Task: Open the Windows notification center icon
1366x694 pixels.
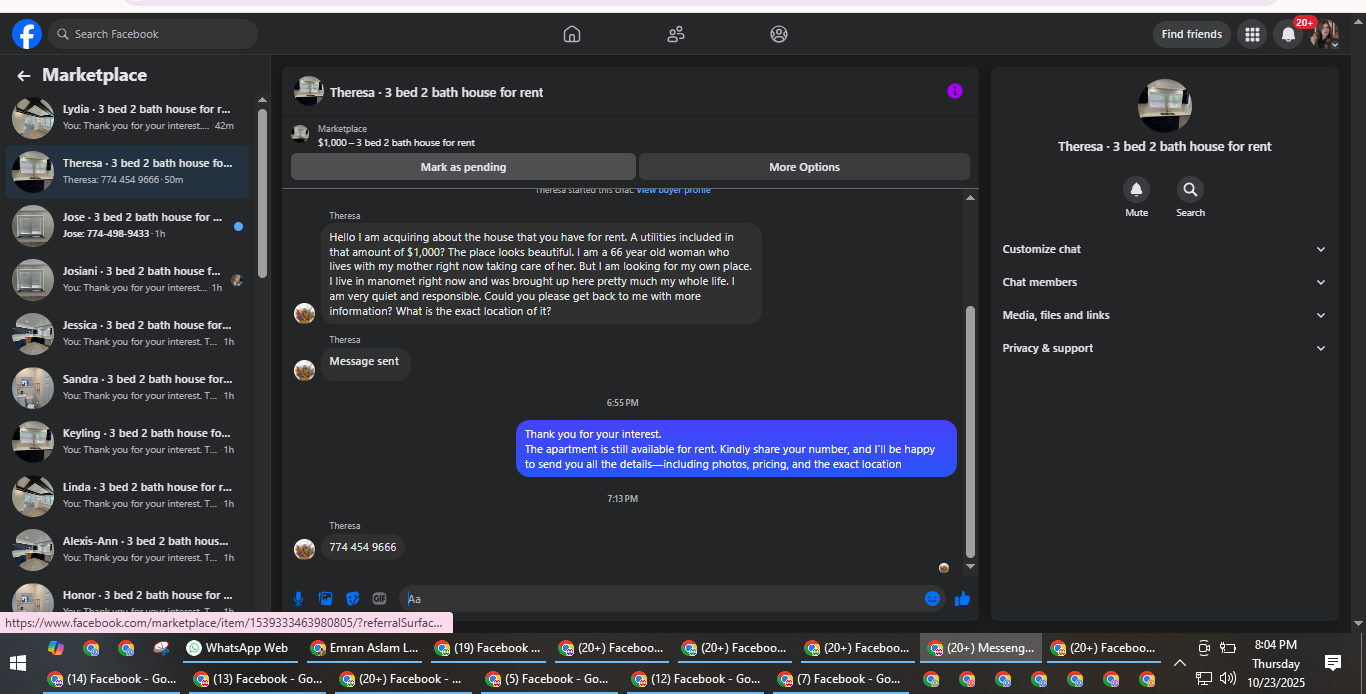Action: [x=1332, y=662]
